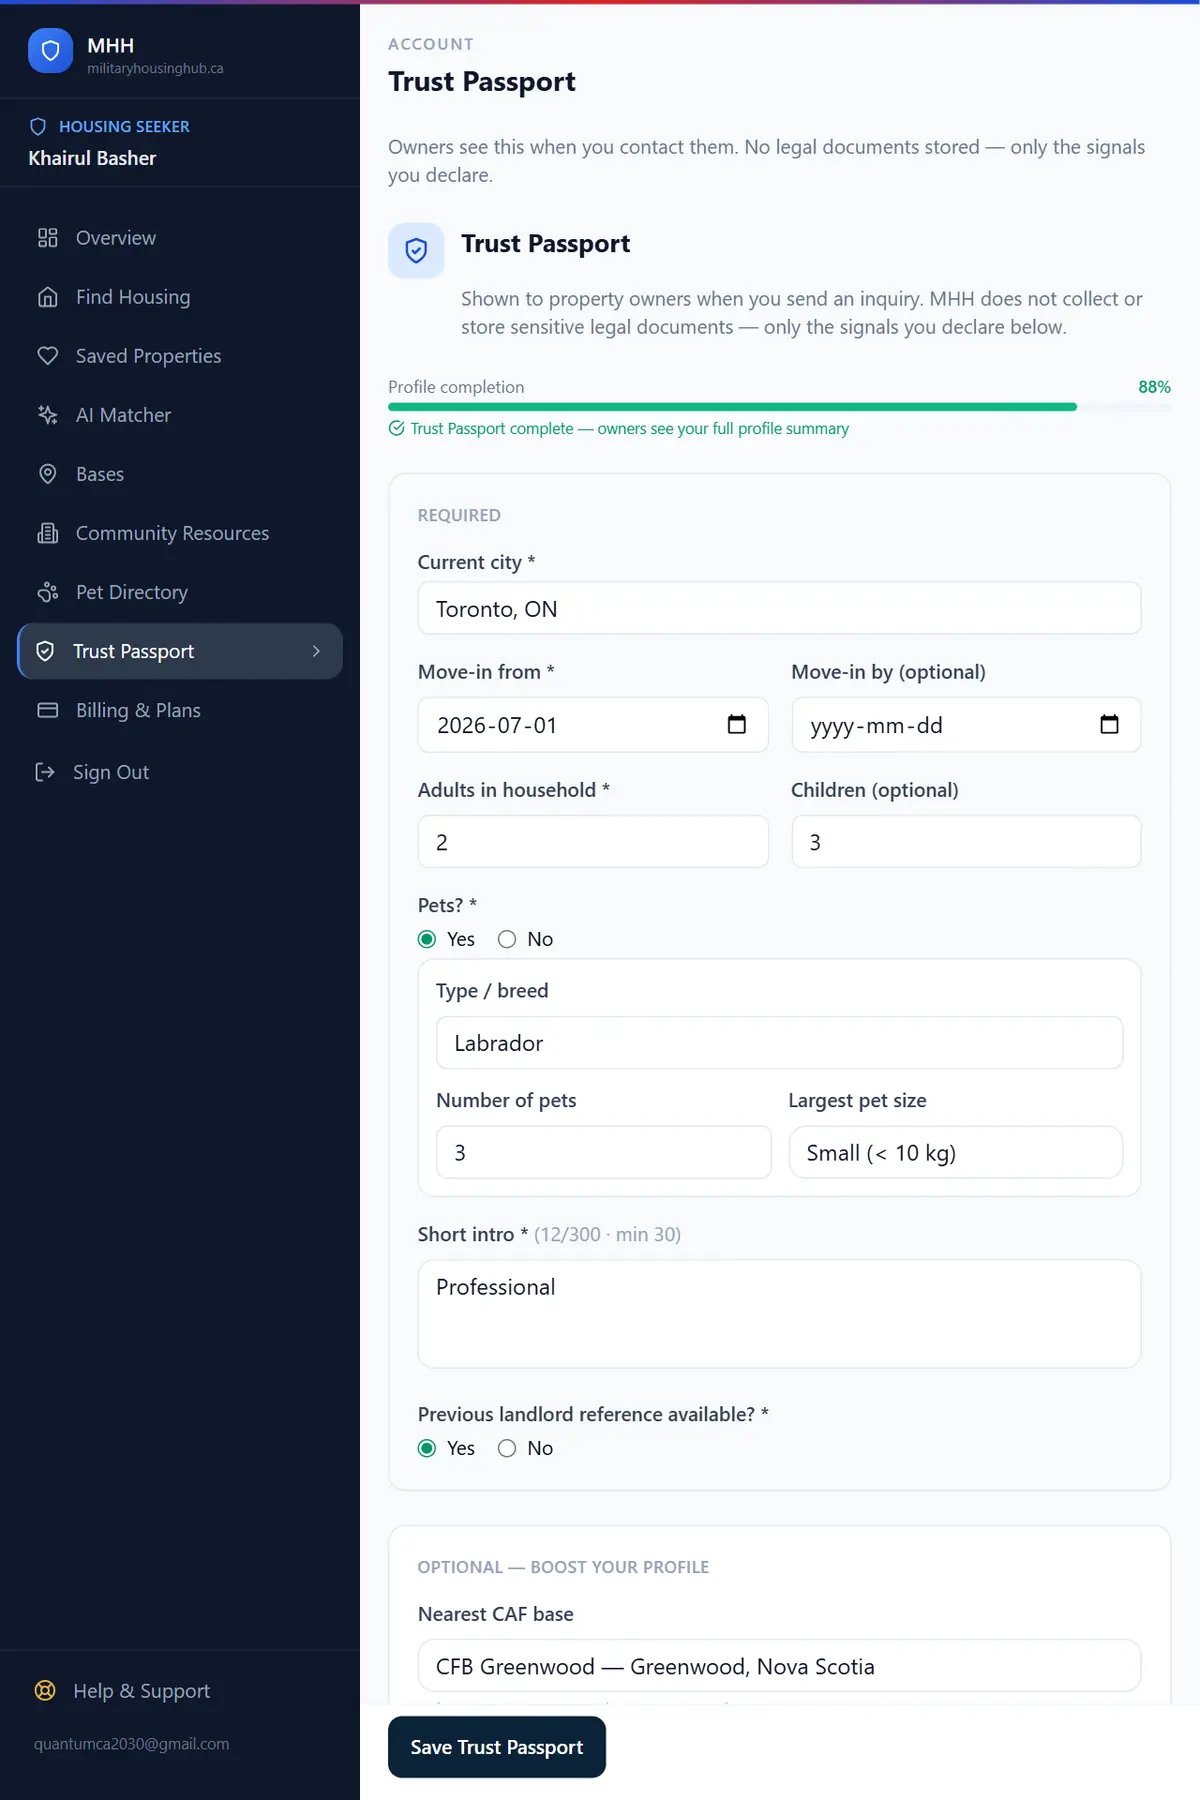This screenshot has height=1800, width=1200.
Task: Click the Move-in by date field
Action: (x=966, y=725)
